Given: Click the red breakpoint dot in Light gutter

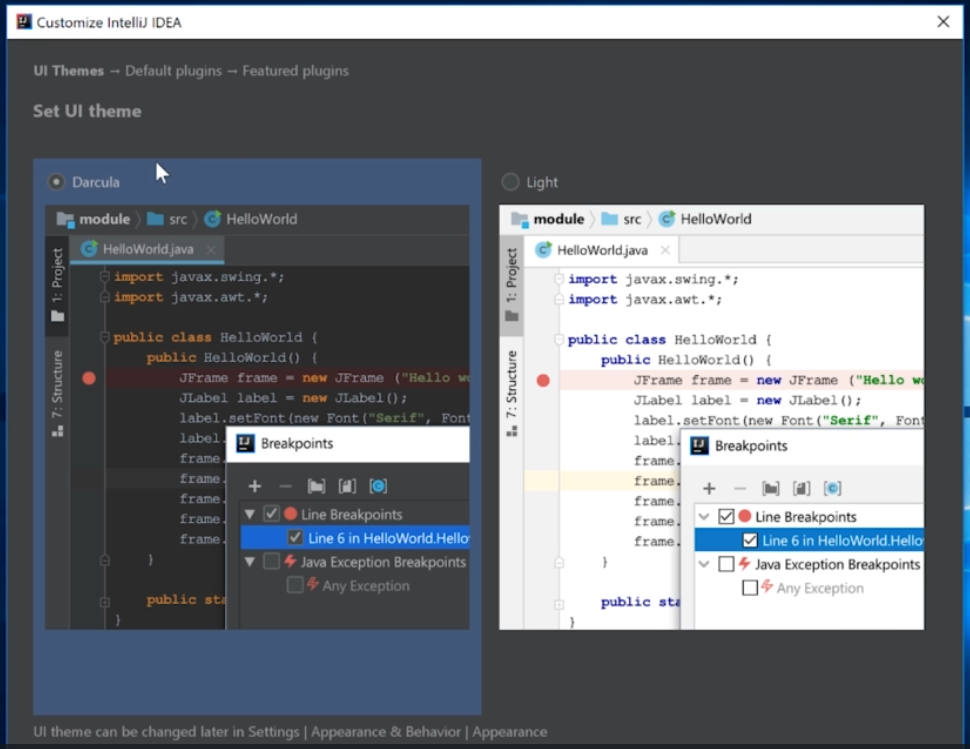Looking at the screenshot, I should 543,380.
